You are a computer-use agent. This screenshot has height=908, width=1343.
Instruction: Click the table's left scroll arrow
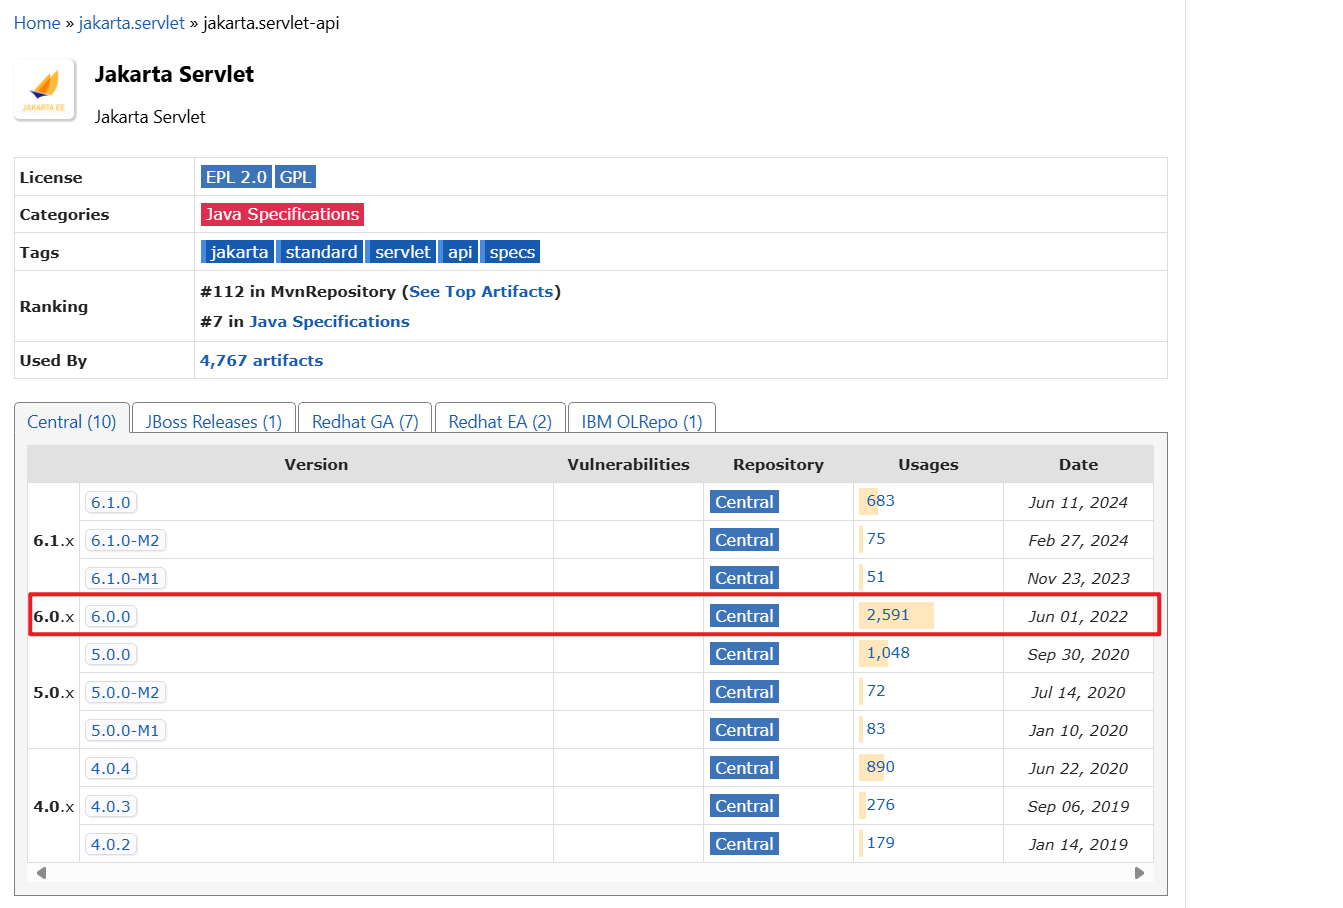(41, 873)
